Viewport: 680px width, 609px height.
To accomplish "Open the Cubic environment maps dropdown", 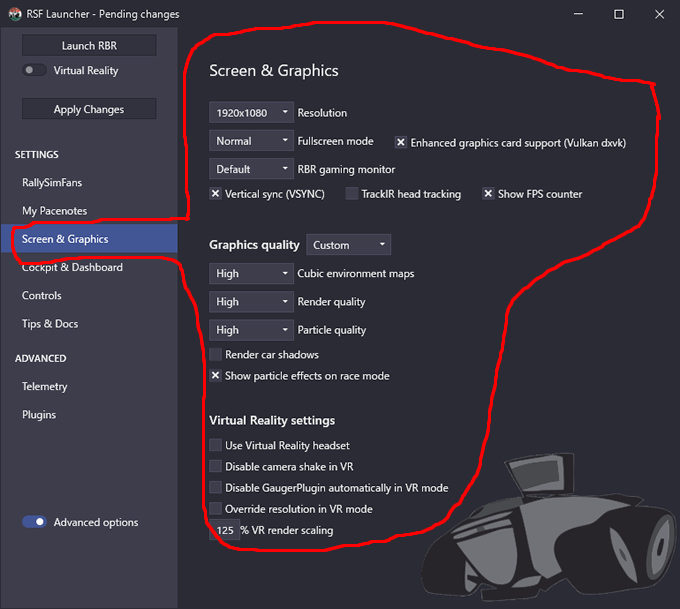I will (x=251, y=273).
